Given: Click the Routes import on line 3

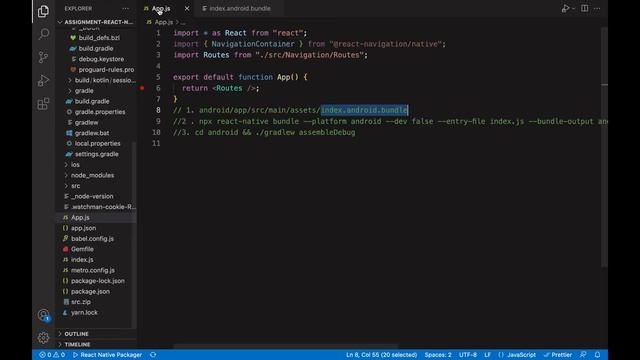Looking at the screenshot, I should point(216,55).
